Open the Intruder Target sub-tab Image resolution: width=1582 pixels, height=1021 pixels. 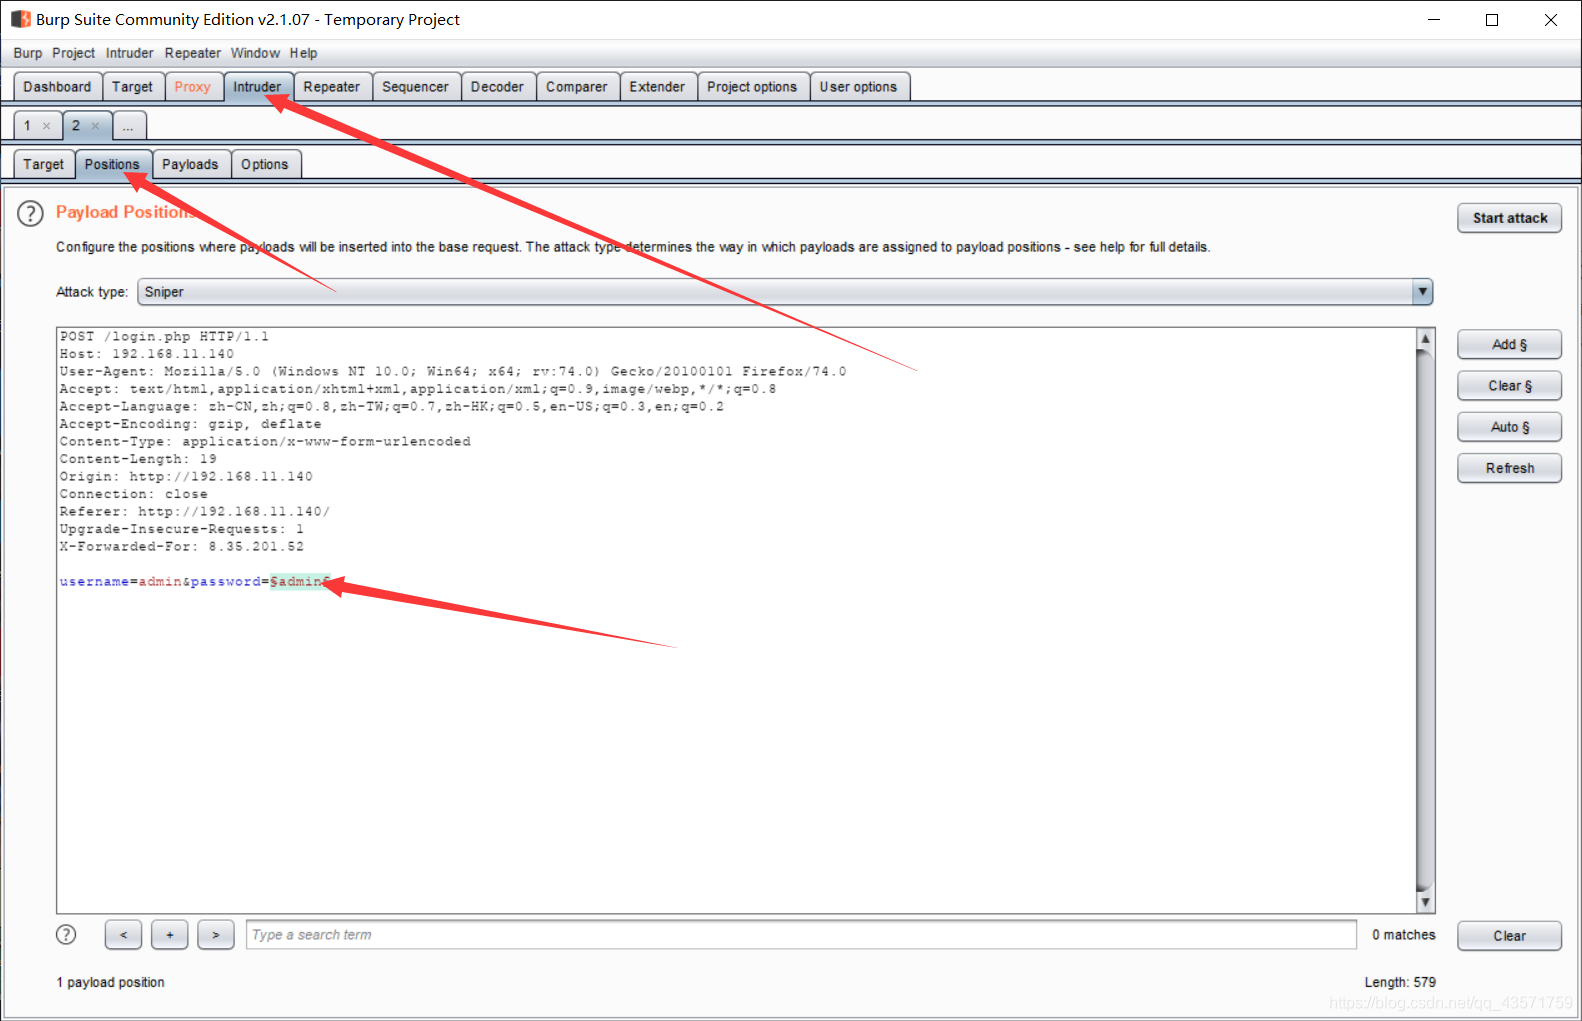pyautogui.click(x=43, y=165)
